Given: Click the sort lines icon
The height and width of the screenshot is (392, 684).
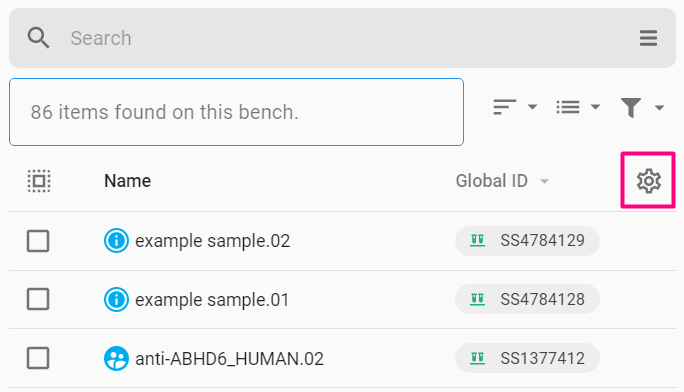Looking at the screenshot, I should pyautogui.click(x=505, y=107).
